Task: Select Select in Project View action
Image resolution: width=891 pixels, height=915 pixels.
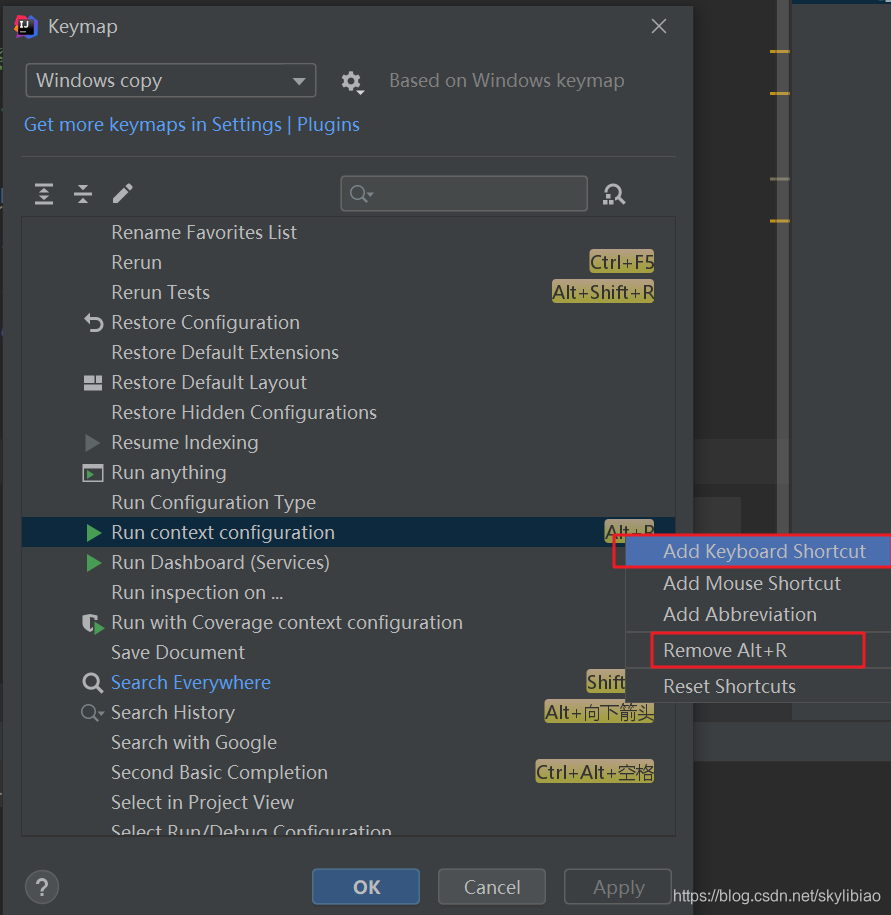Action: (x=348, y=803)
